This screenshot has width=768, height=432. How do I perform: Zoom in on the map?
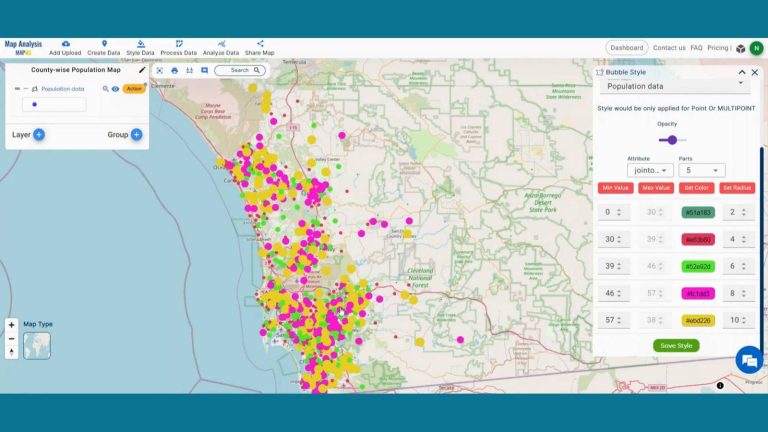click(12, 325)
